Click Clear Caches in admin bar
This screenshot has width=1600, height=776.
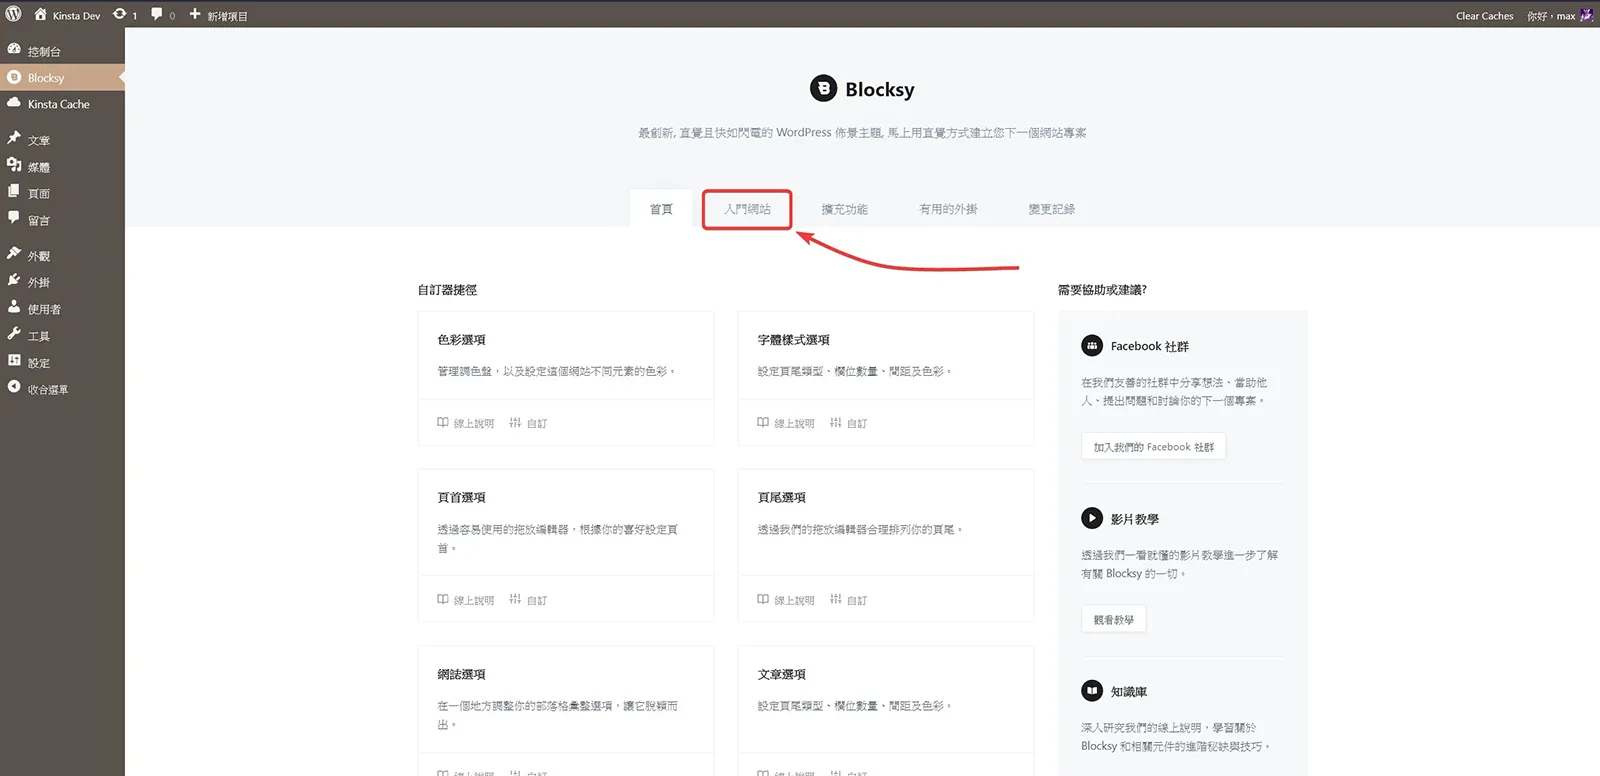pos(1484,16)
